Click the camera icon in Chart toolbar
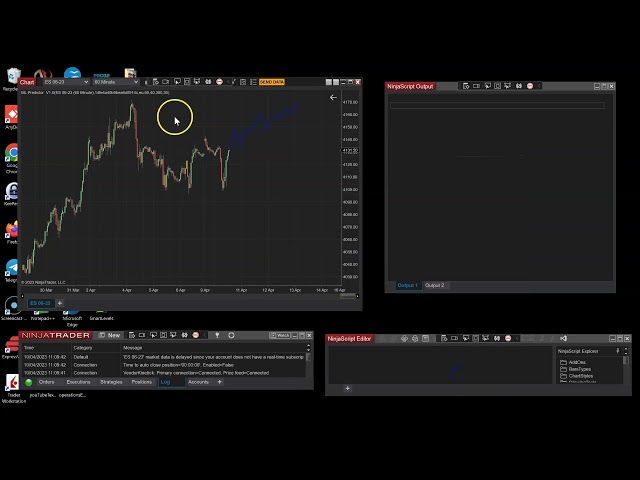Screen dimensions: 640x480 [165, 82]
